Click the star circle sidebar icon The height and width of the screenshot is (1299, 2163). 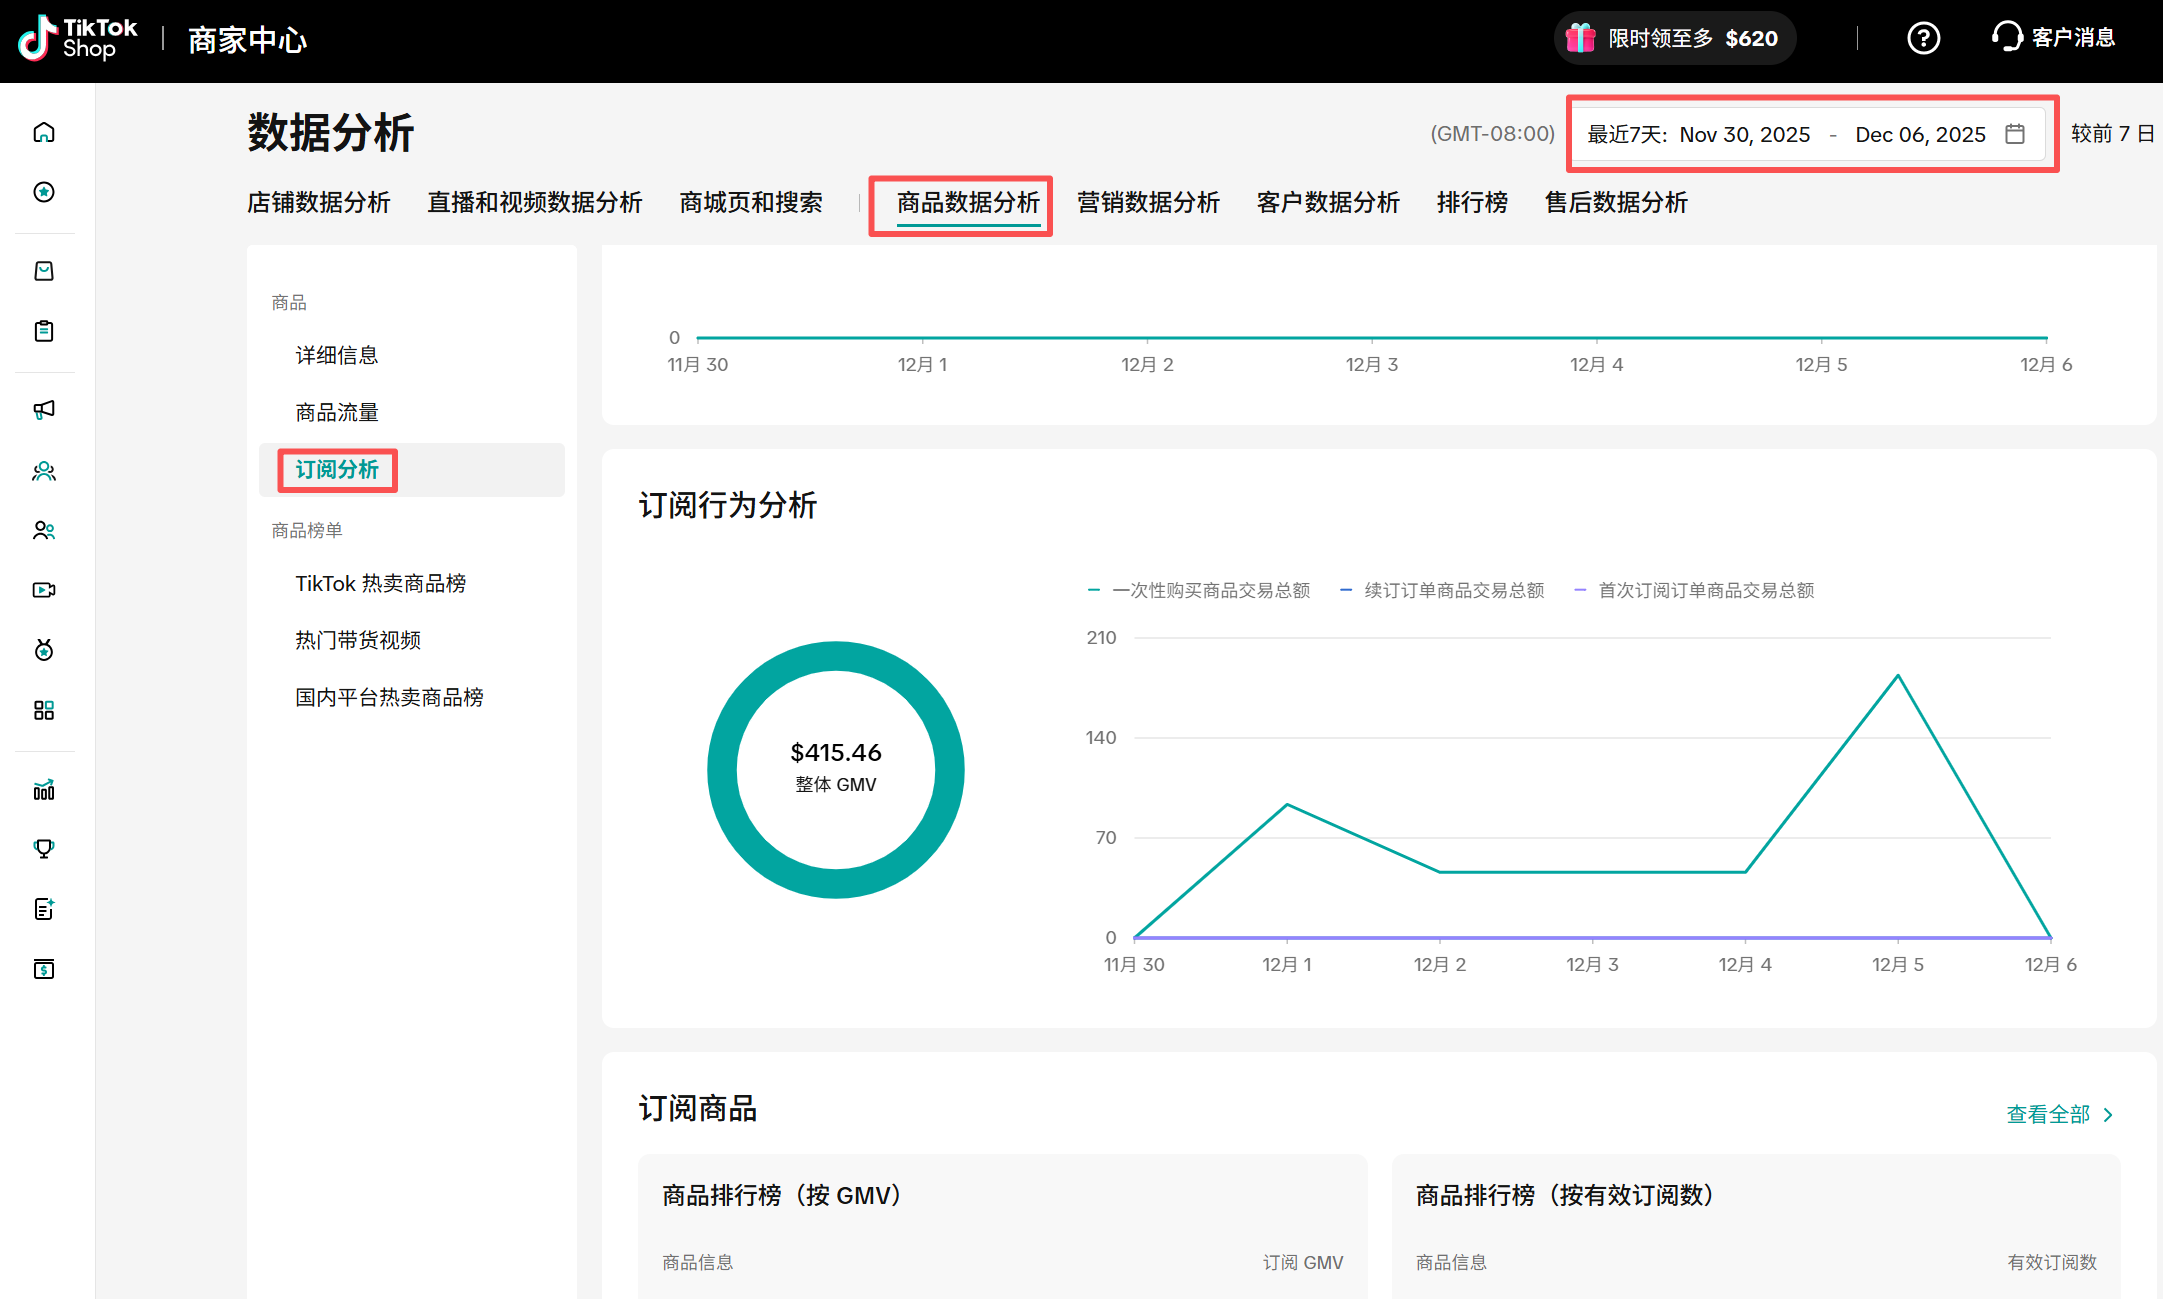click(44, 192)
